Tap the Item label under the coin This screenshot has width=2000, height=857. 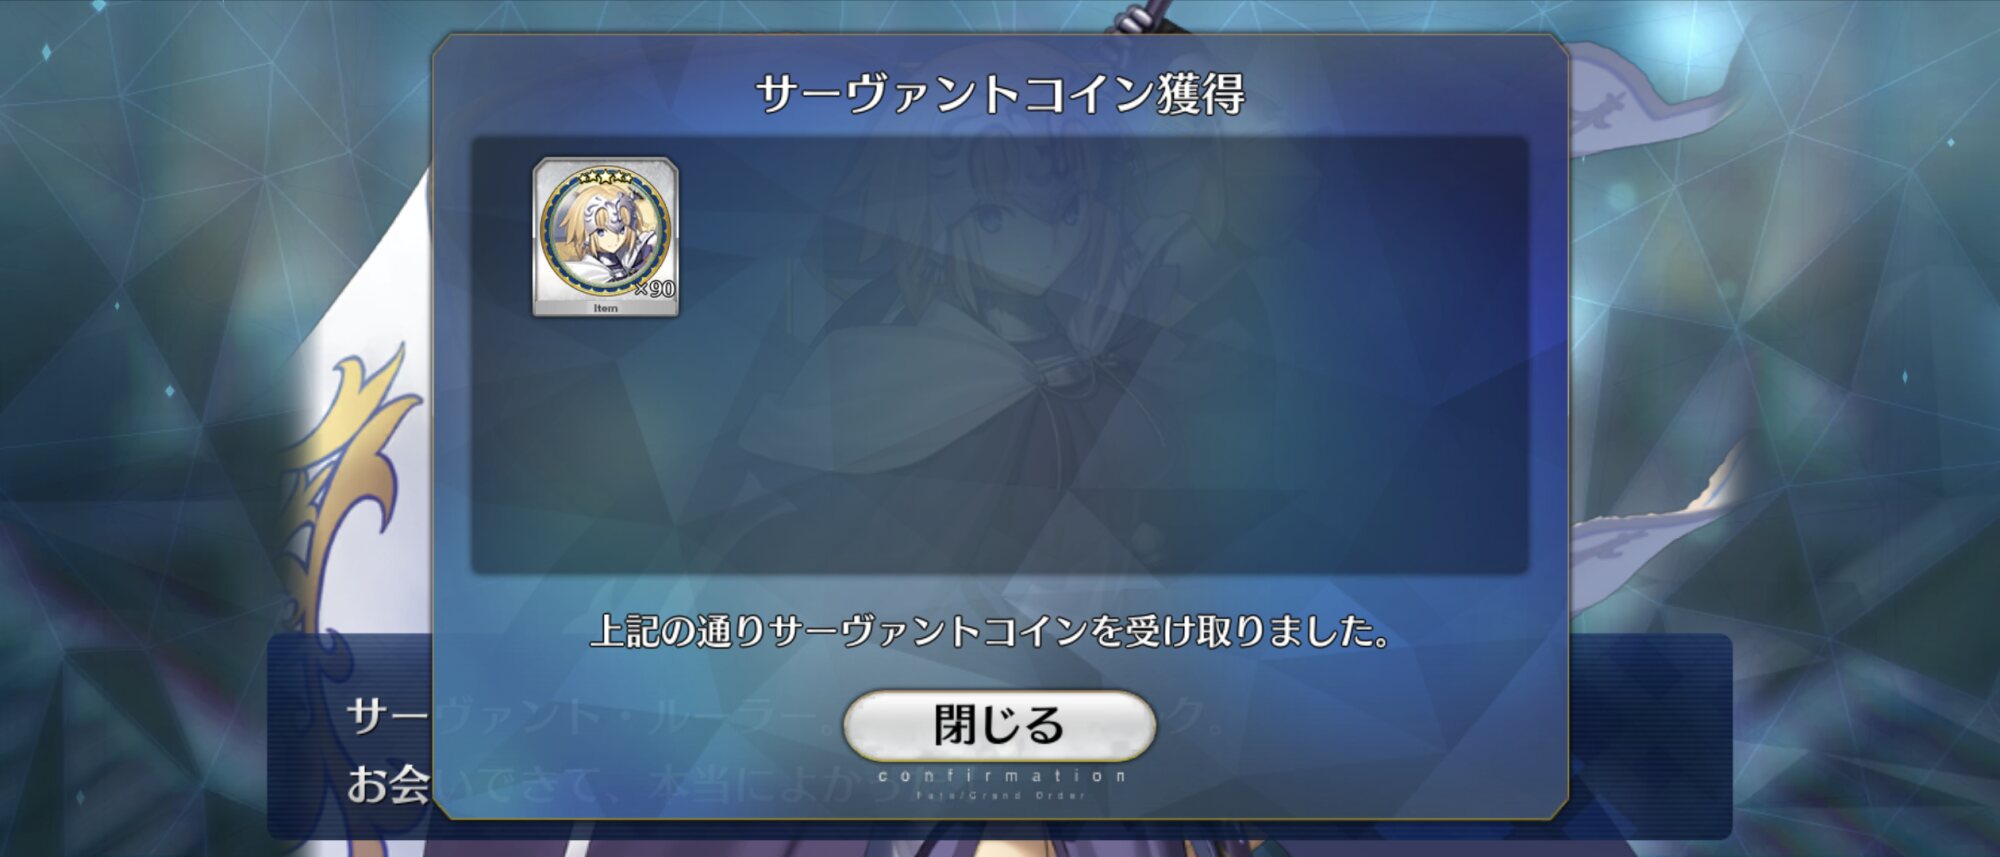[x=605, y=308]
